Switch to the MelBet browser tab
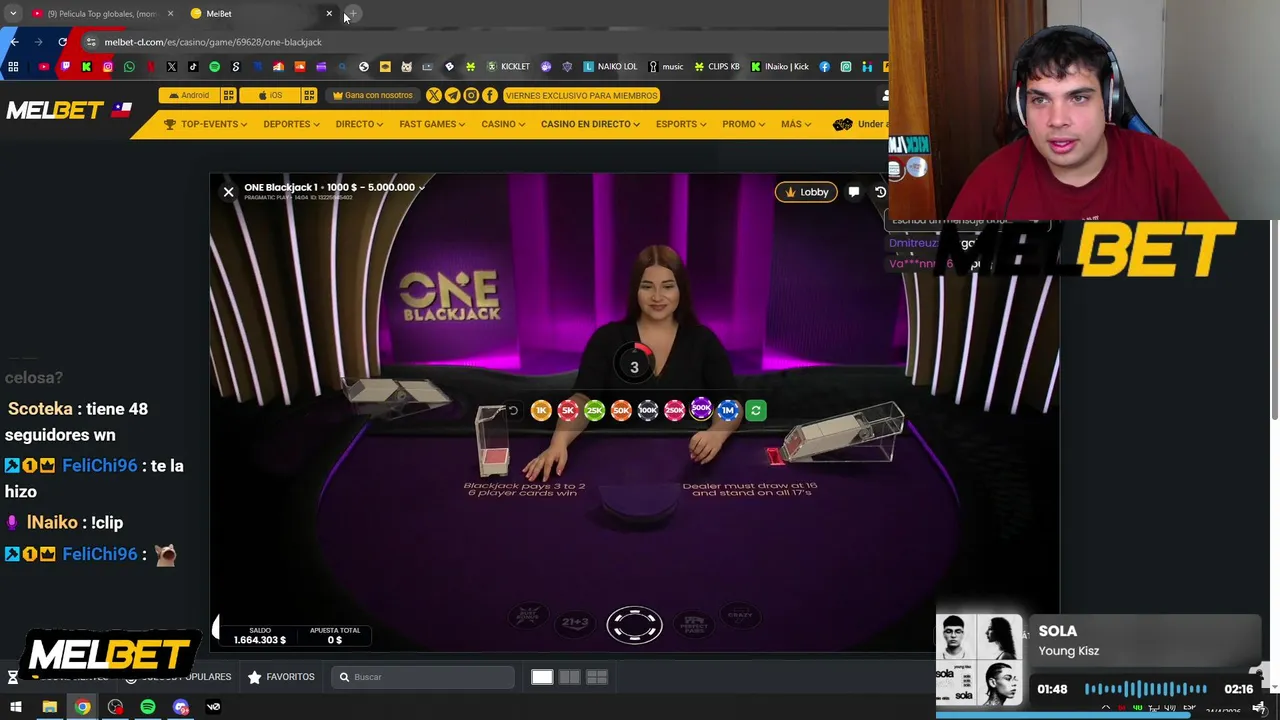 pos(260,13)
